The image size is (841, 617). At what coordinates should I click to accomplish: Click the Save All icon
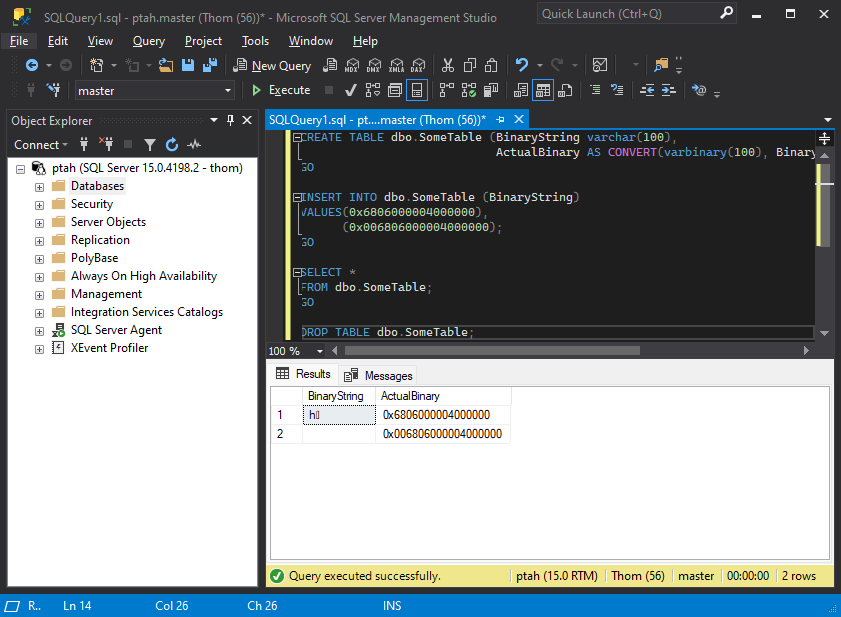[210, 65]
